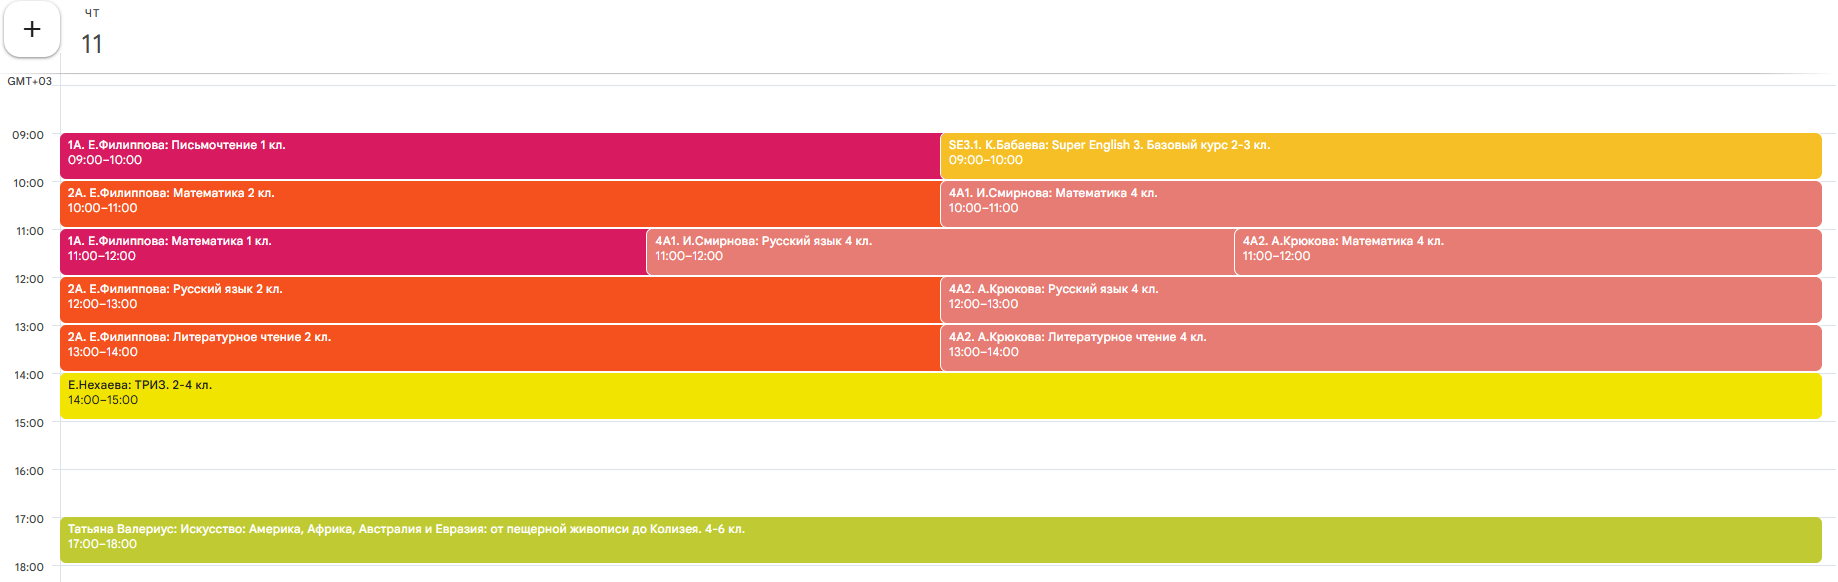Image resolution: width=1838 pixels, height=582 pixels.
Task: Open 4А1 Смирнова Русский язык event
Action: point(940,252)
